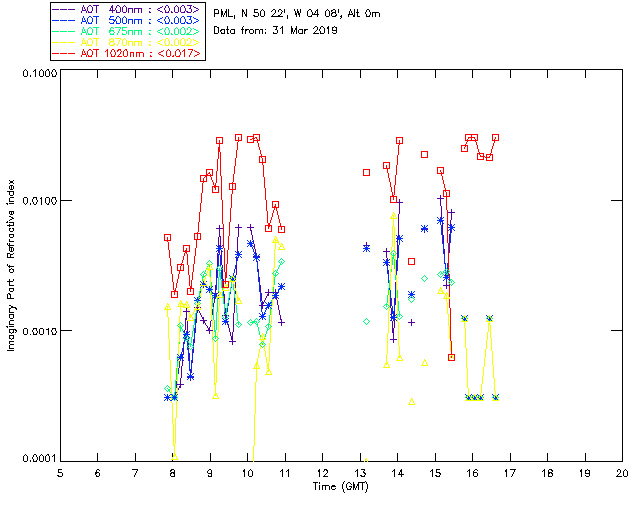Click the isolated red square at hour 13
Screen dimensions: 640x512
click(367, 173)
